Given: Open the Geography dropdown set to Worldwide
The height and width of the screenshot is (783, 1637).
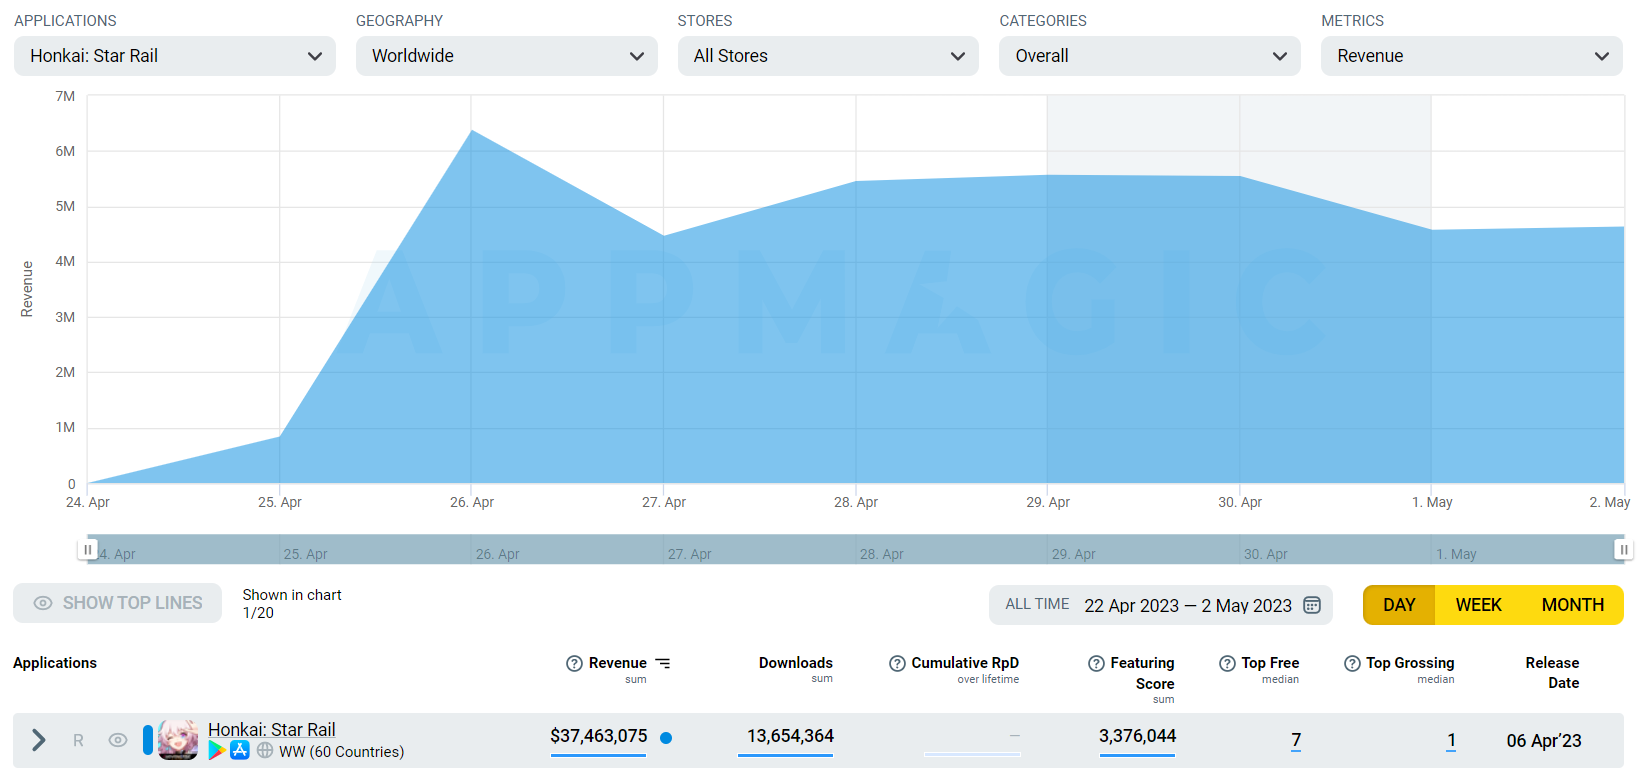Looking at the screenshot, I should click(x=507, y=56).
